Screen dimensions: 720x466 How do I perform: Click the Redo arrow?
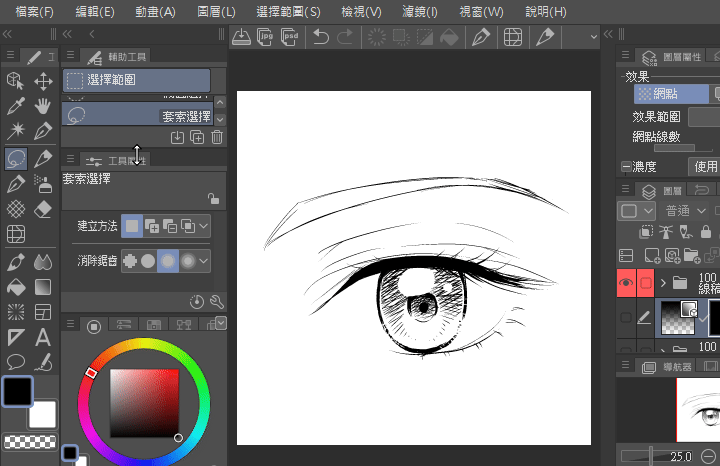click(345, 37)
